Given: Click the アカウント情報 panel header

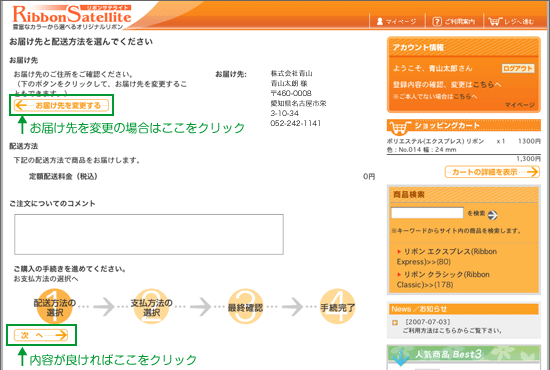Looking at the screenshot, I should (x=464, y=47).
